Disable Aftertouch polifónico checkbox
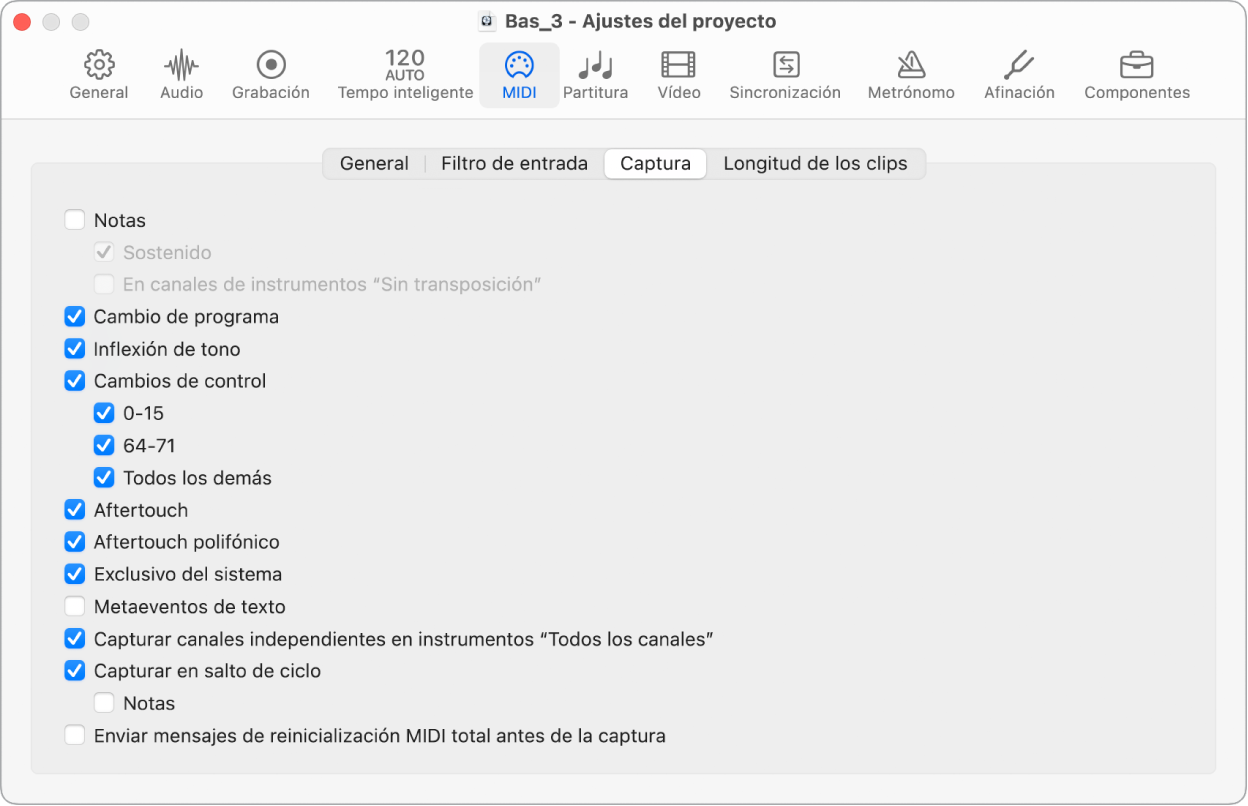Viewport: 1248px width, 806px height. (75, 542)
